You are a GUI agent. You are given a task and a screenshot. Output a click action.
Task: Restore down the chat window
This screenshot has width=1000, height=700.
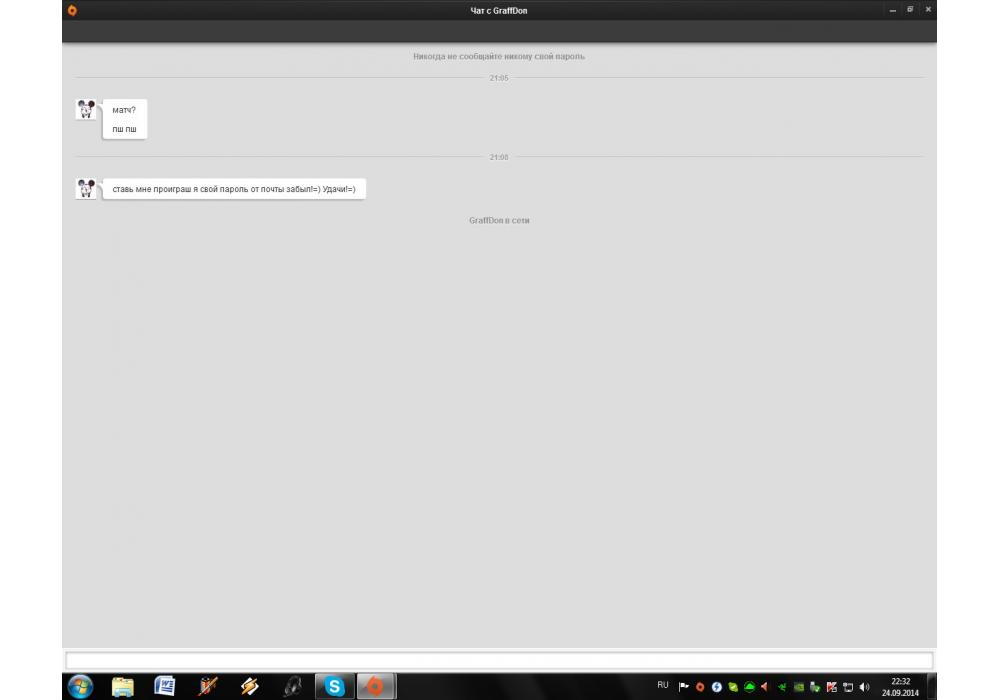tap(910, 9)
